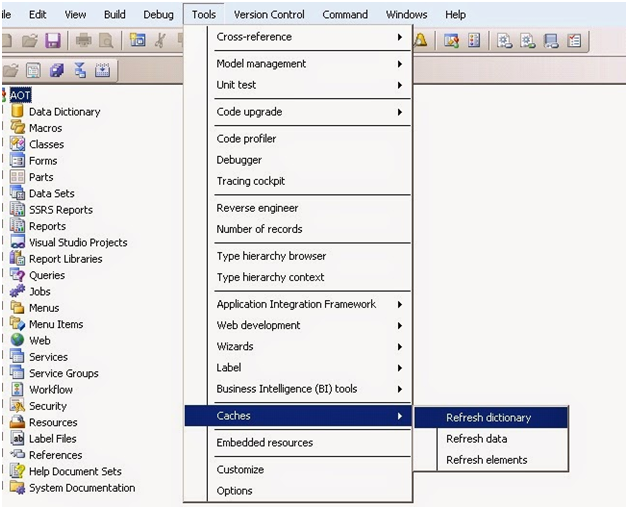Click the folder icon in second toolbar row
628x509 pixels.
pos(11,70)
